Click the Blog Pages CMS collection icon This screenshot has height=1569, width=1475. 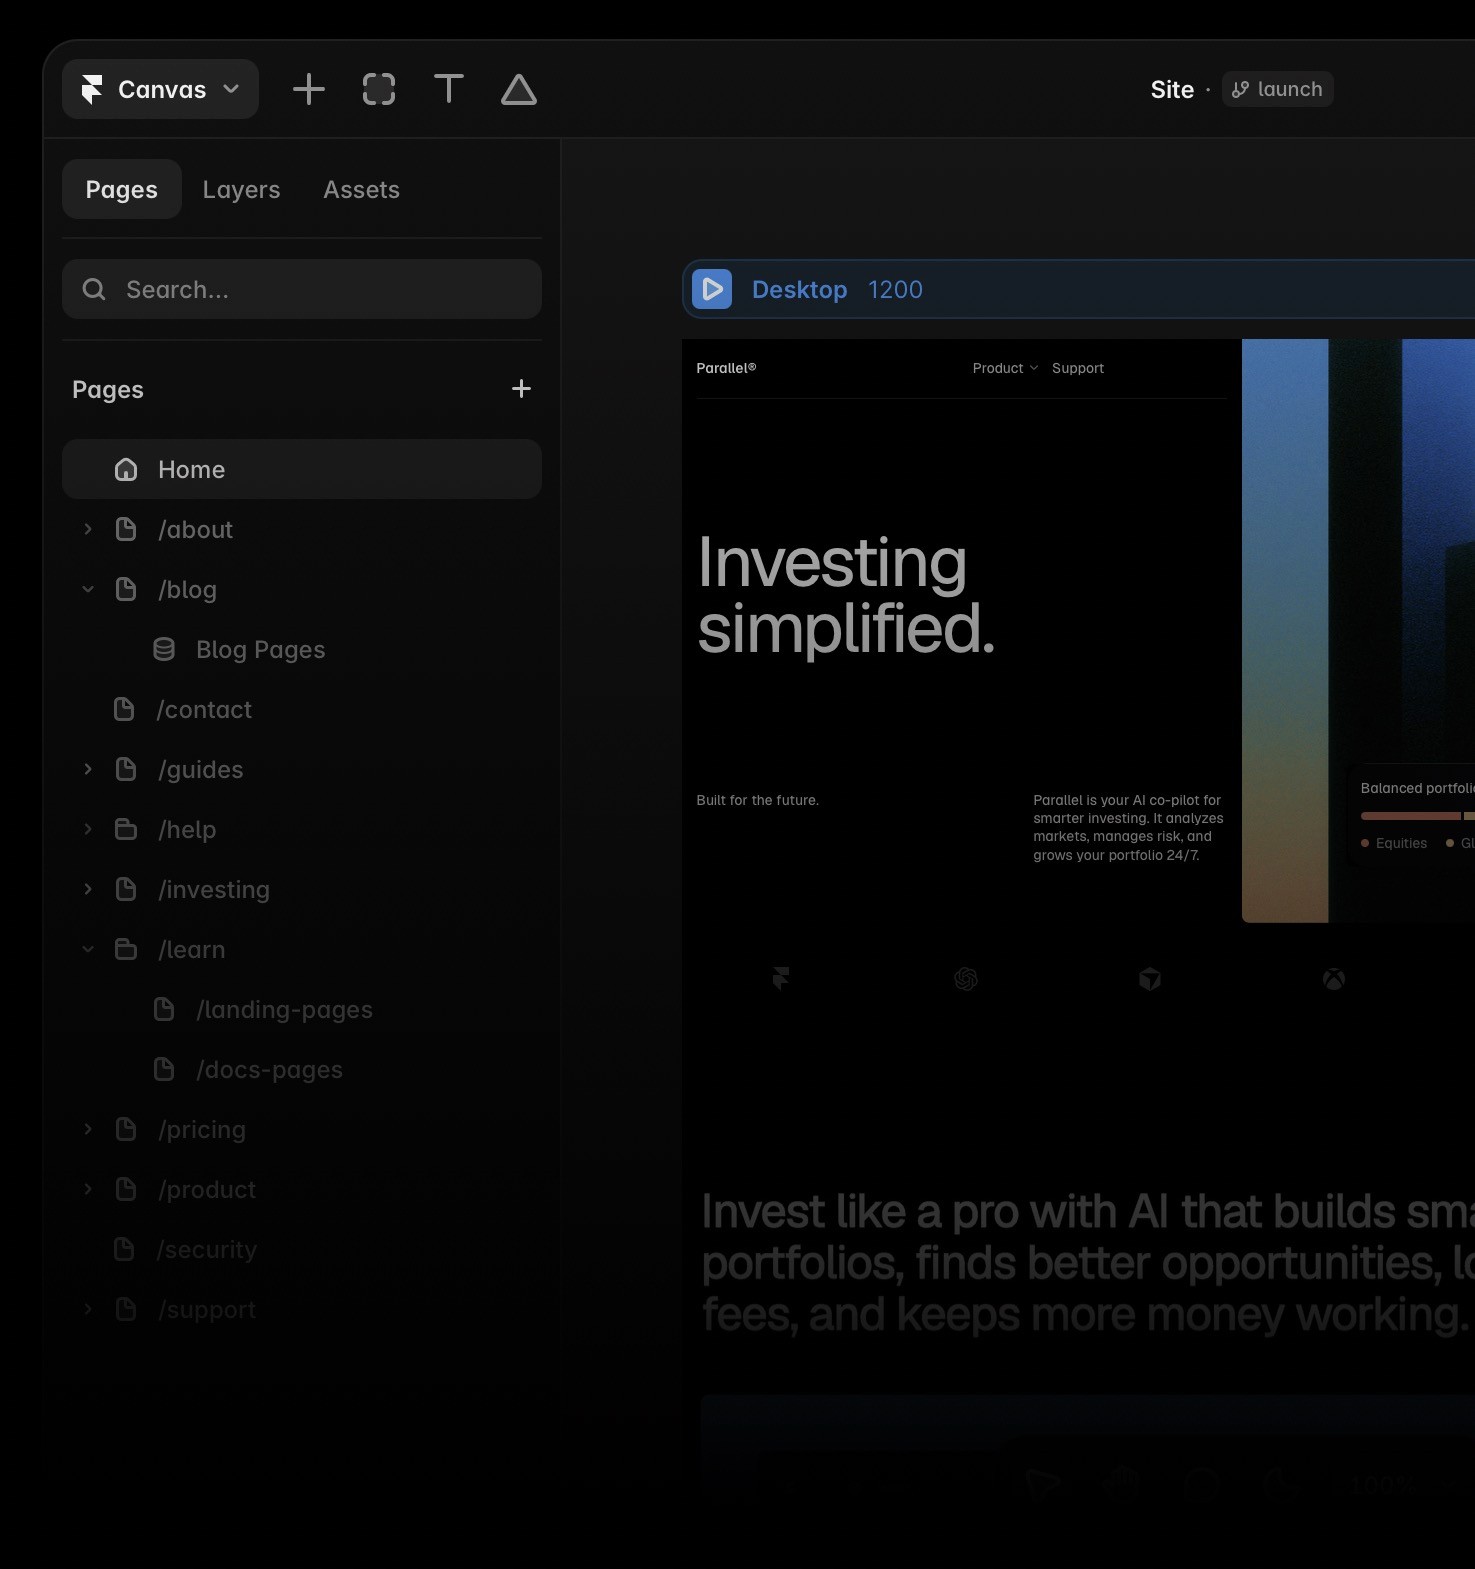coord(164,649)
